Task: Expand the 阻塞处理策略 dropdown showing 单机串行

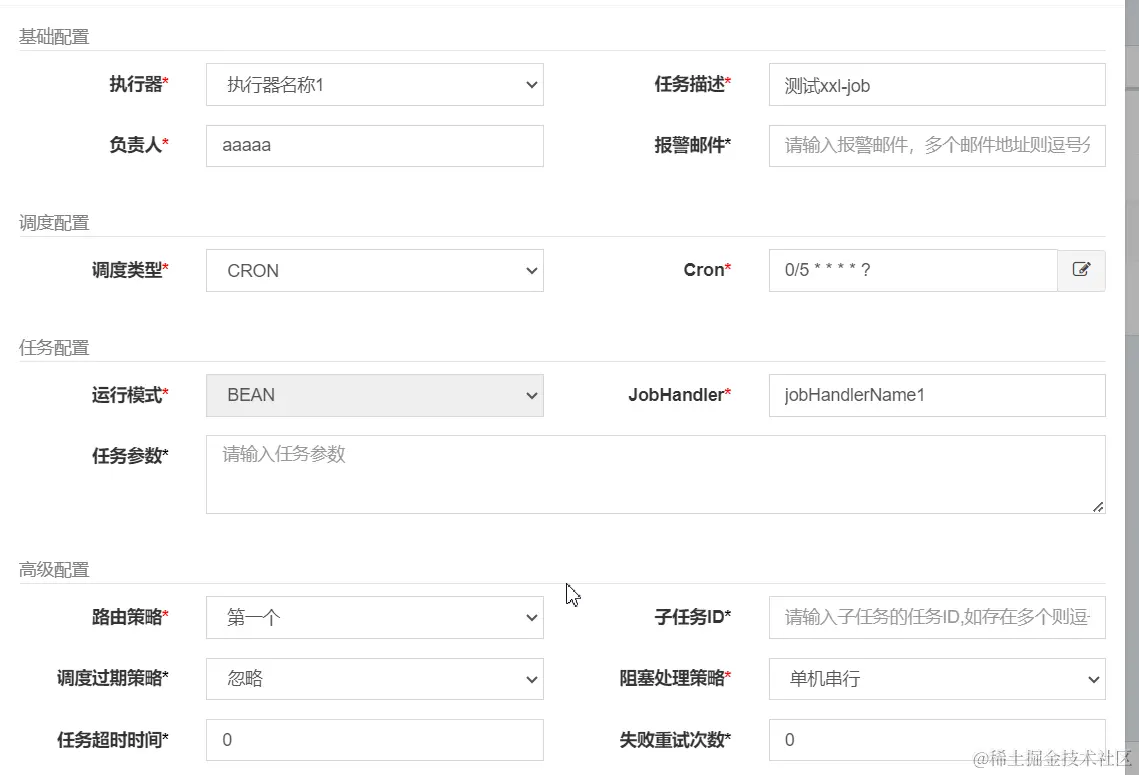Action: pyautogui.click(x=937, y=678)
